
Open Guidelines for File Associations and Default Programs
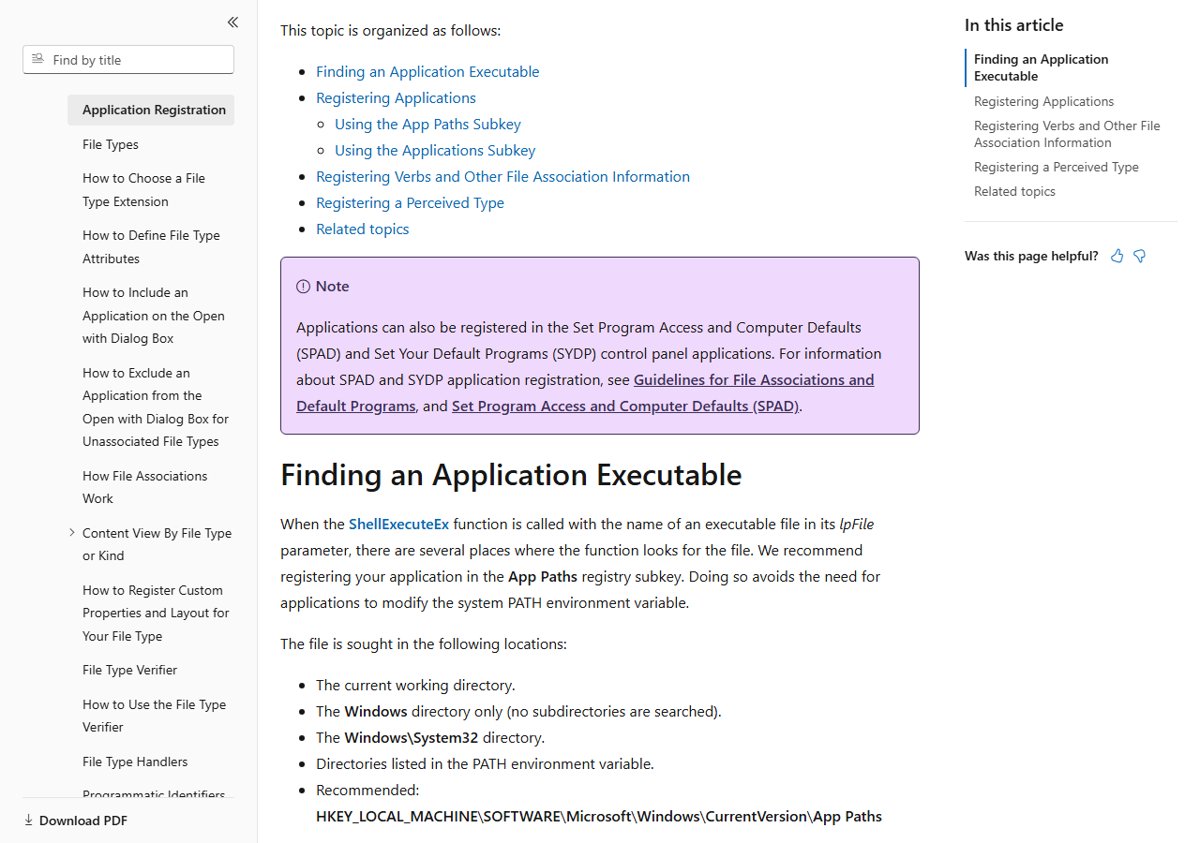585,393
